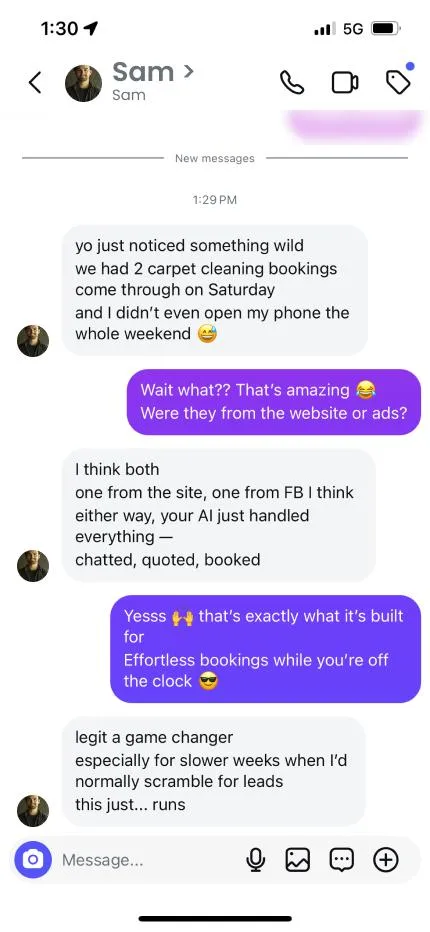
Task: Expand Sam's profile details via the chevron
Action: 189,72
